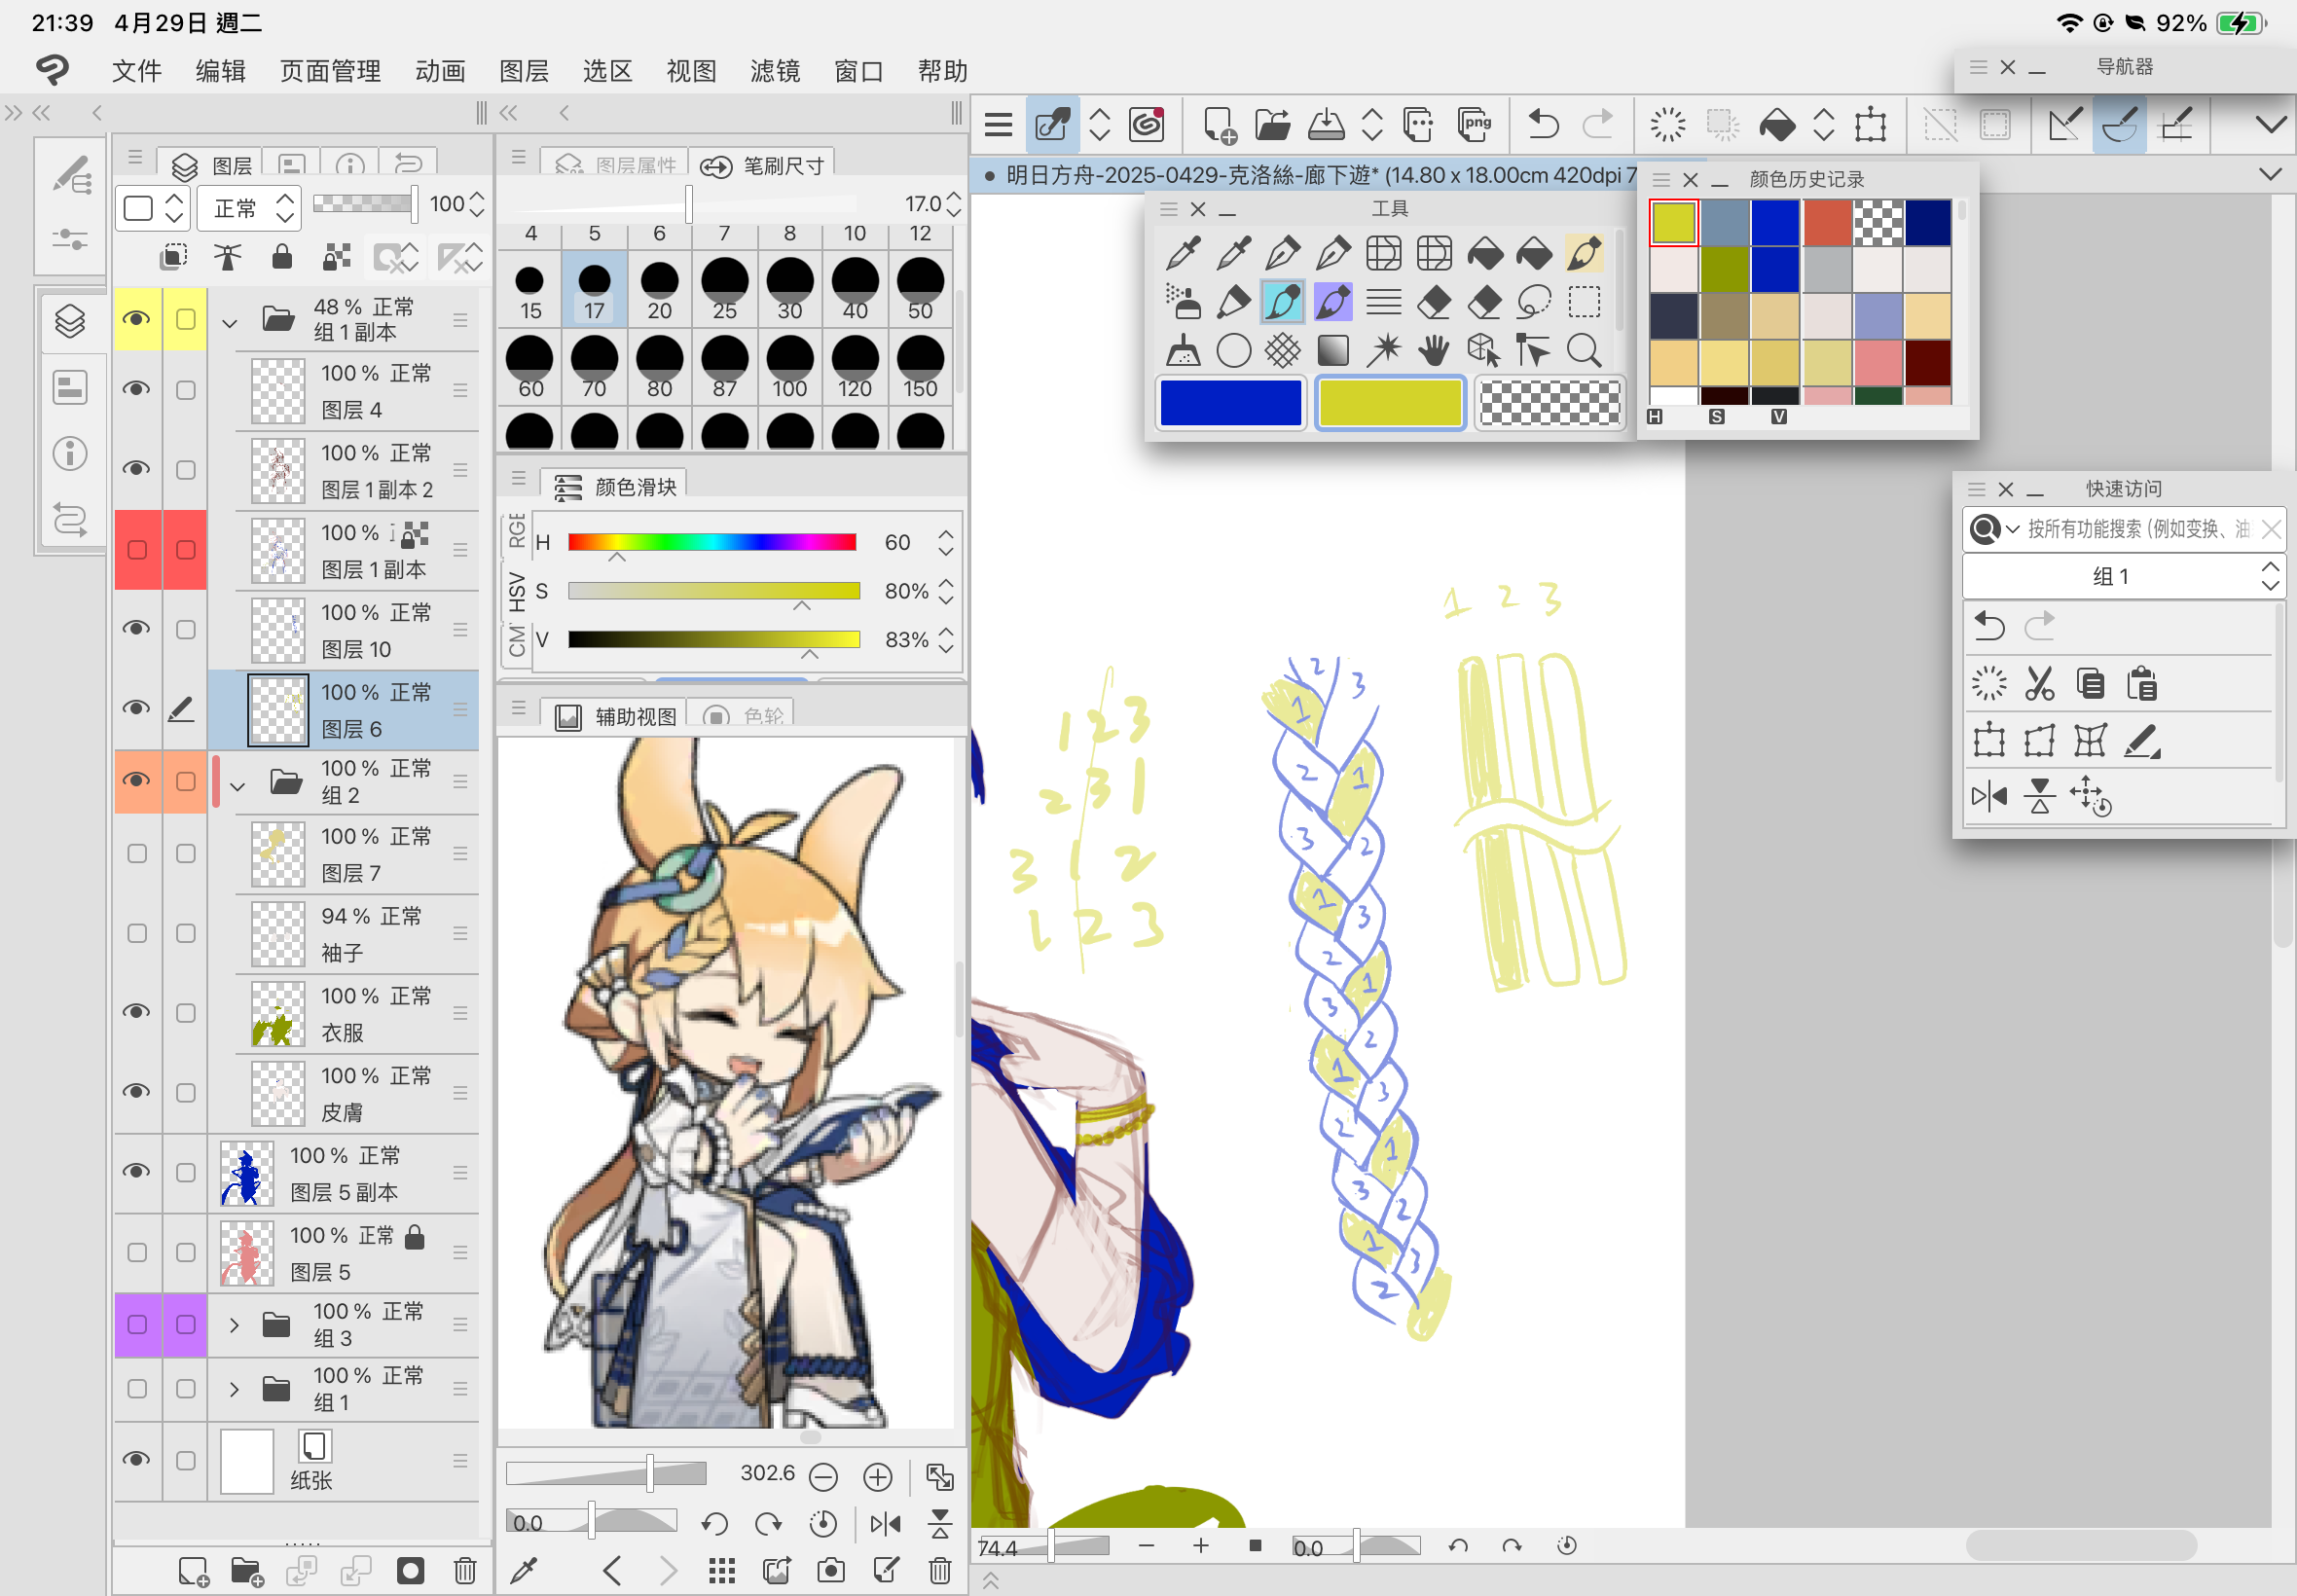Click the 图层 6 layer thumbnail
This screenshot has width=2297, height=1596.
click(277, 710)
